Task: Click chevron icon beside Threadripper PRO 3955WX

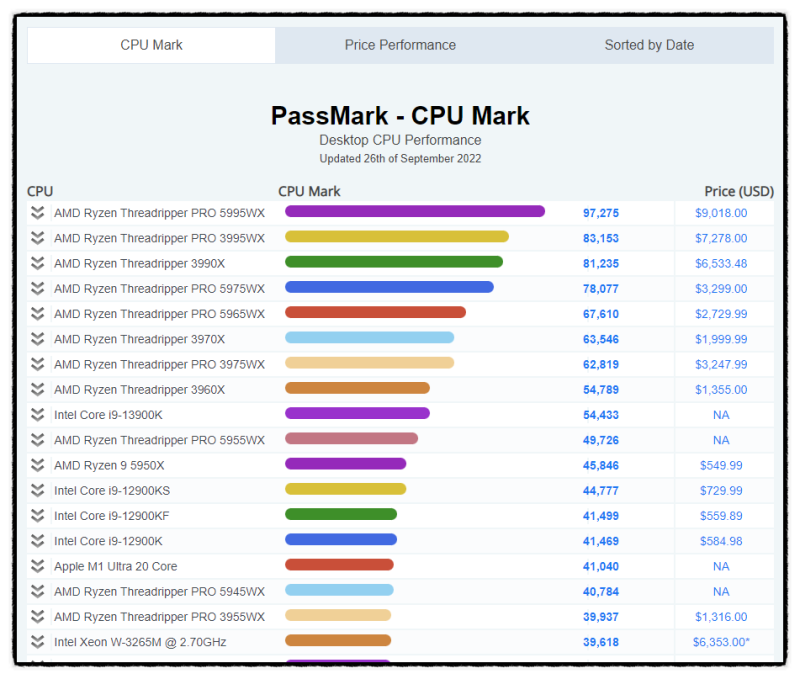Action: (37, 617)
